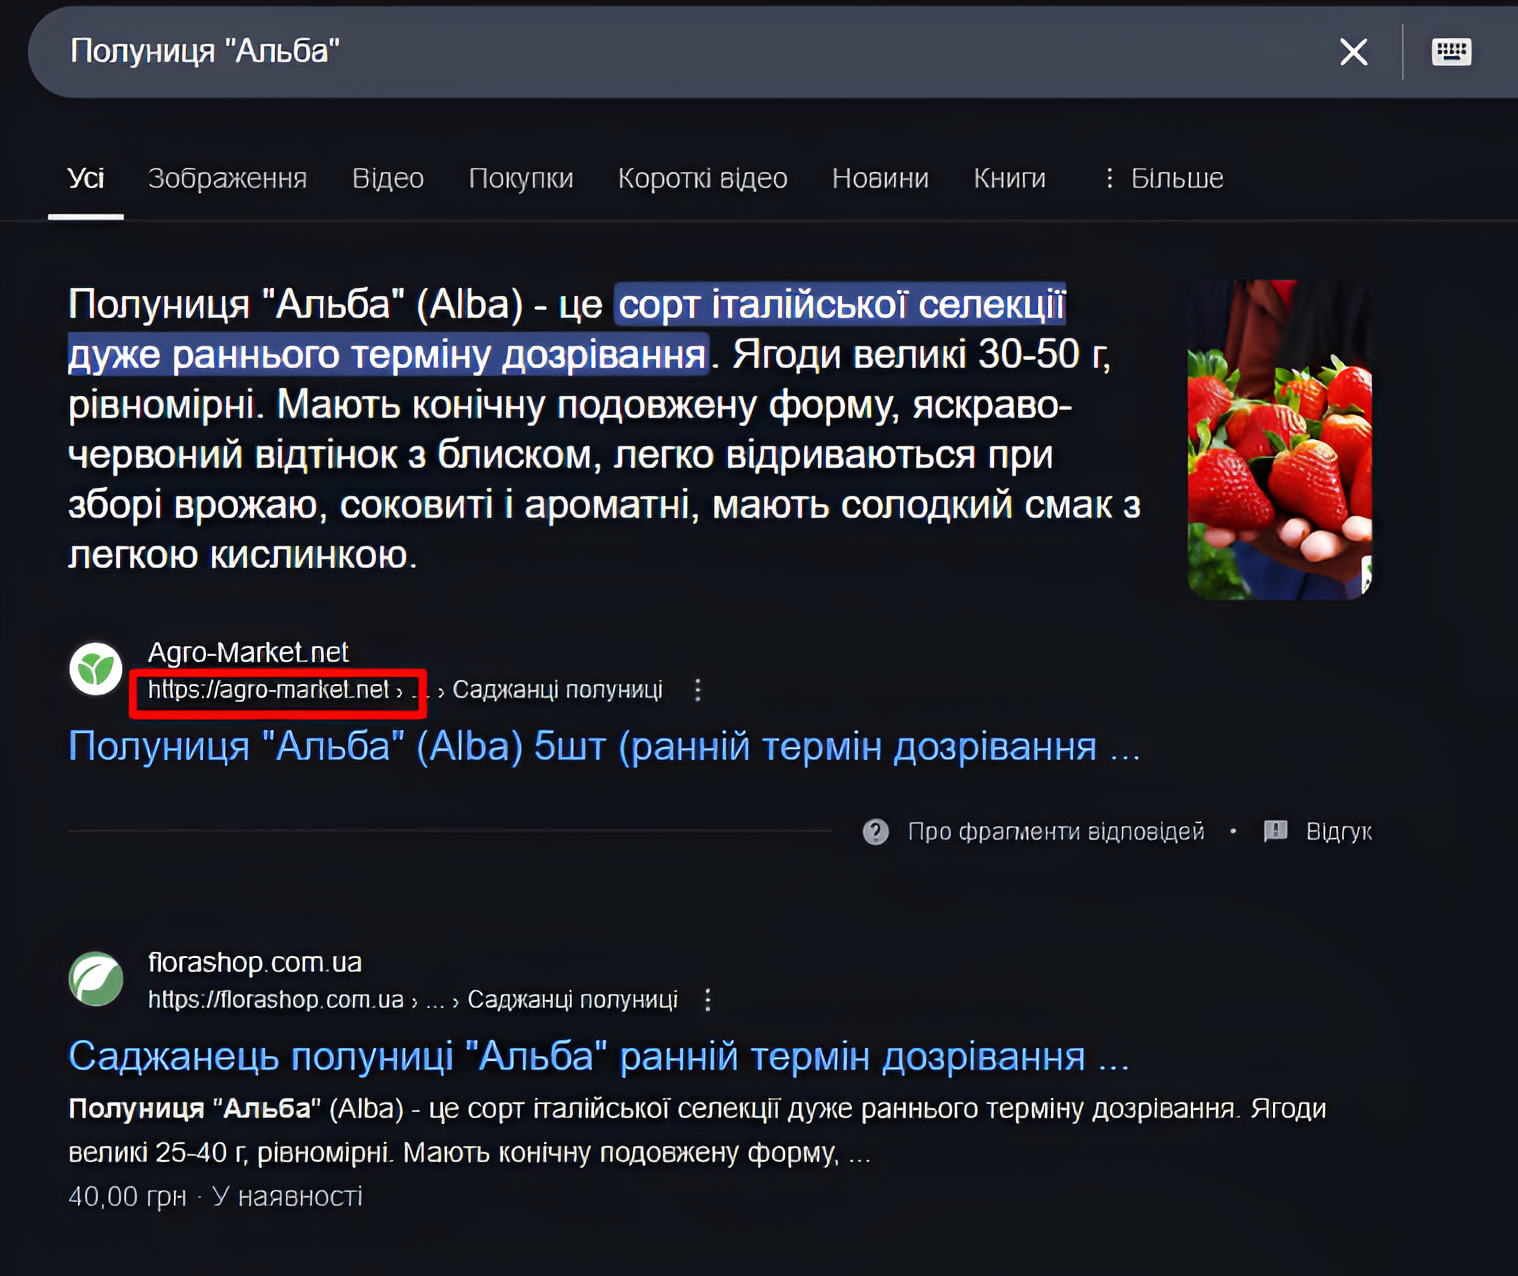Viewport: 1518px width, 1276px height.
Task: Click the florashop snippet text starting Полуниця "Альба"
Action: coord(697,1130)
